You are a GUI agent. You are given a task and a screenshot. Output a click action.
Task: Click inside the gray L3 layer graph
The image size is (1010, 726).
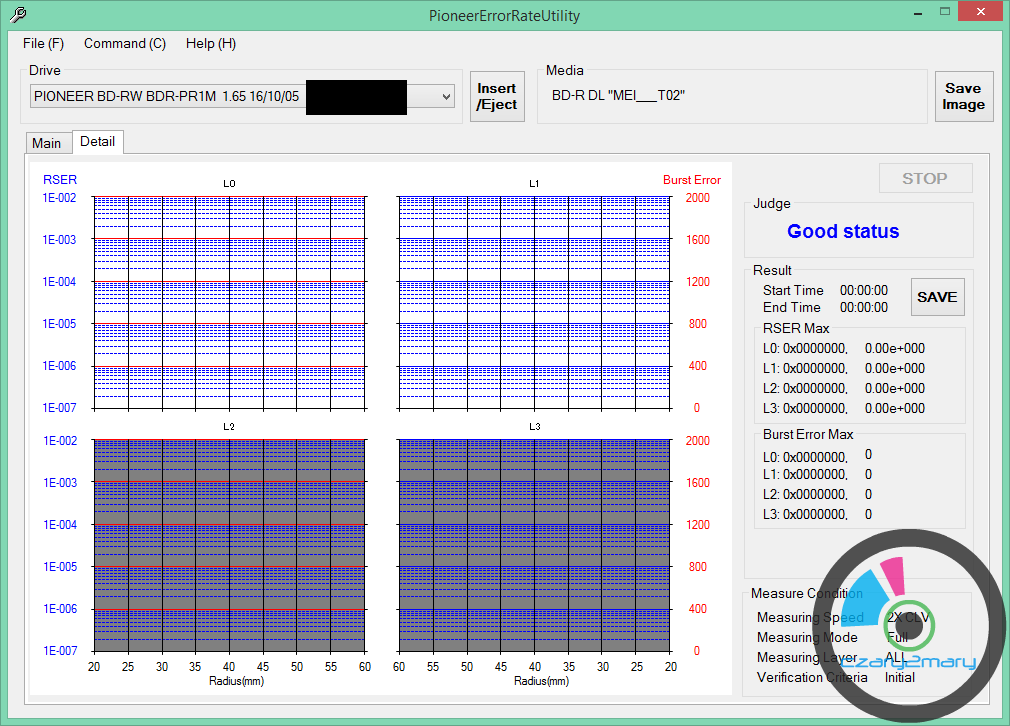pos(534,545)
